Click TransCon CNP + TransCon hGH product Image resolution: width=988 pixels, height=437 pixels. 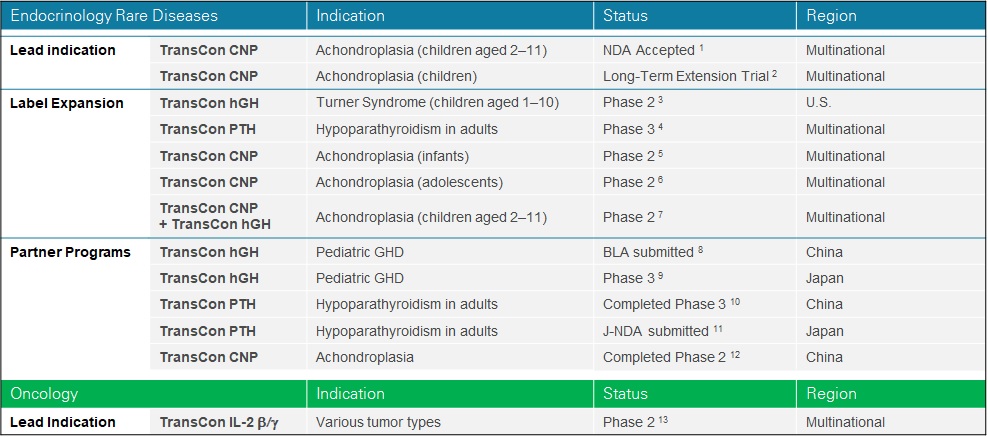coord(215,217)
